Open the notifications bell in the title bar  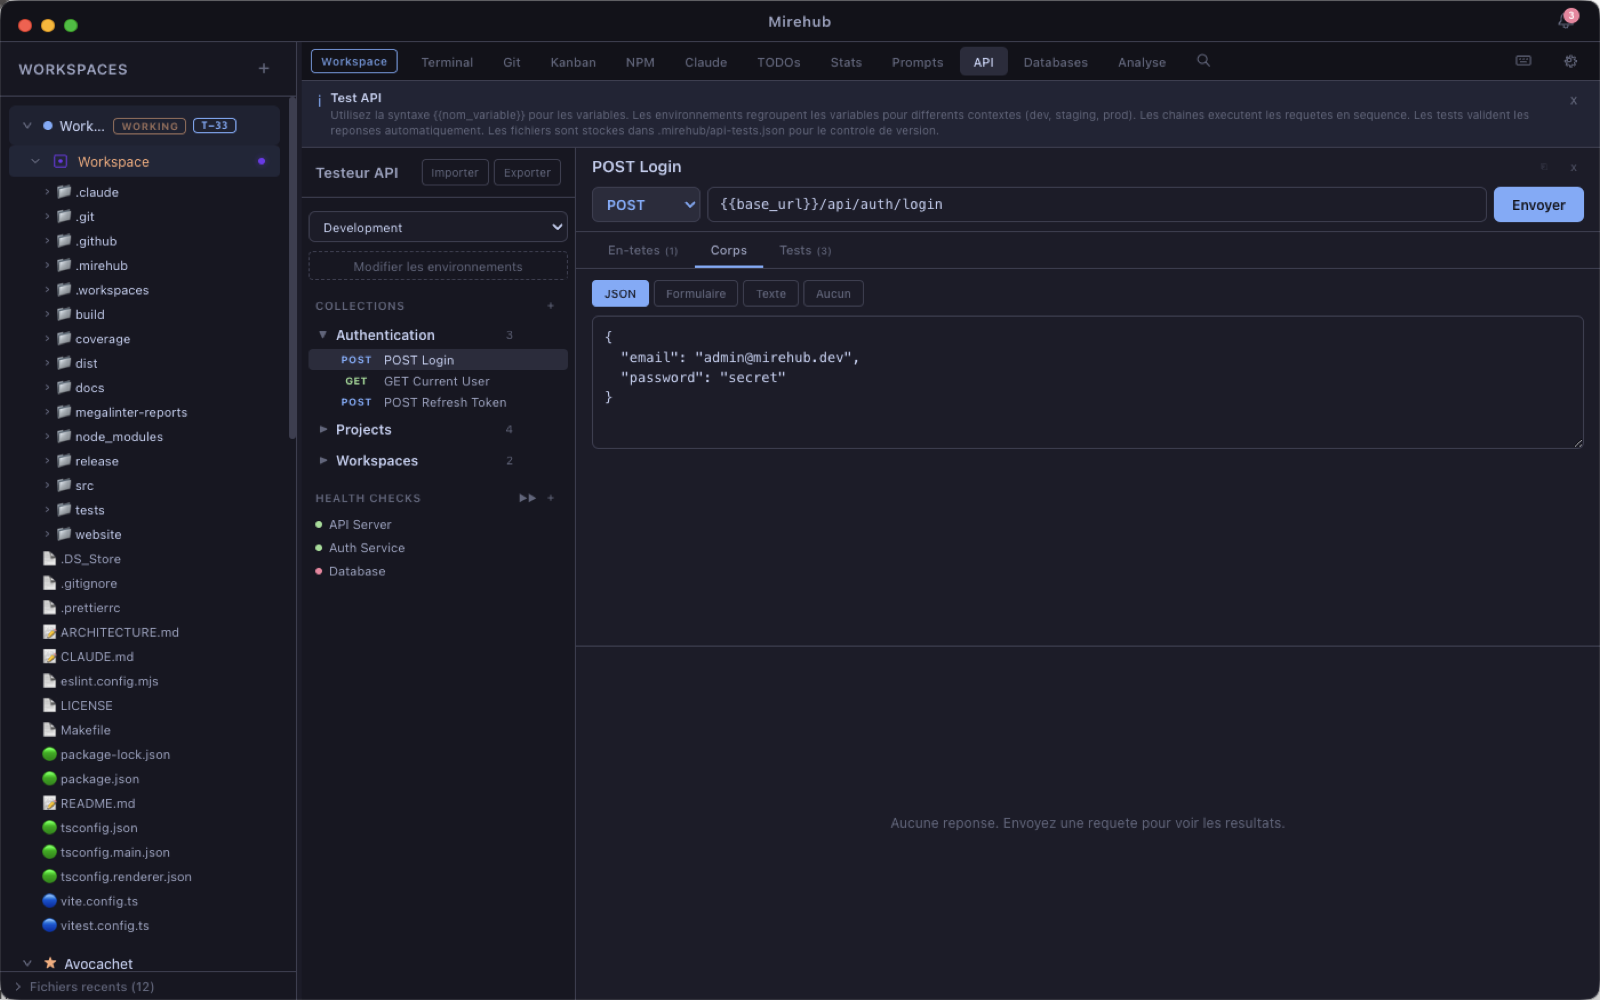point(1565,21)
